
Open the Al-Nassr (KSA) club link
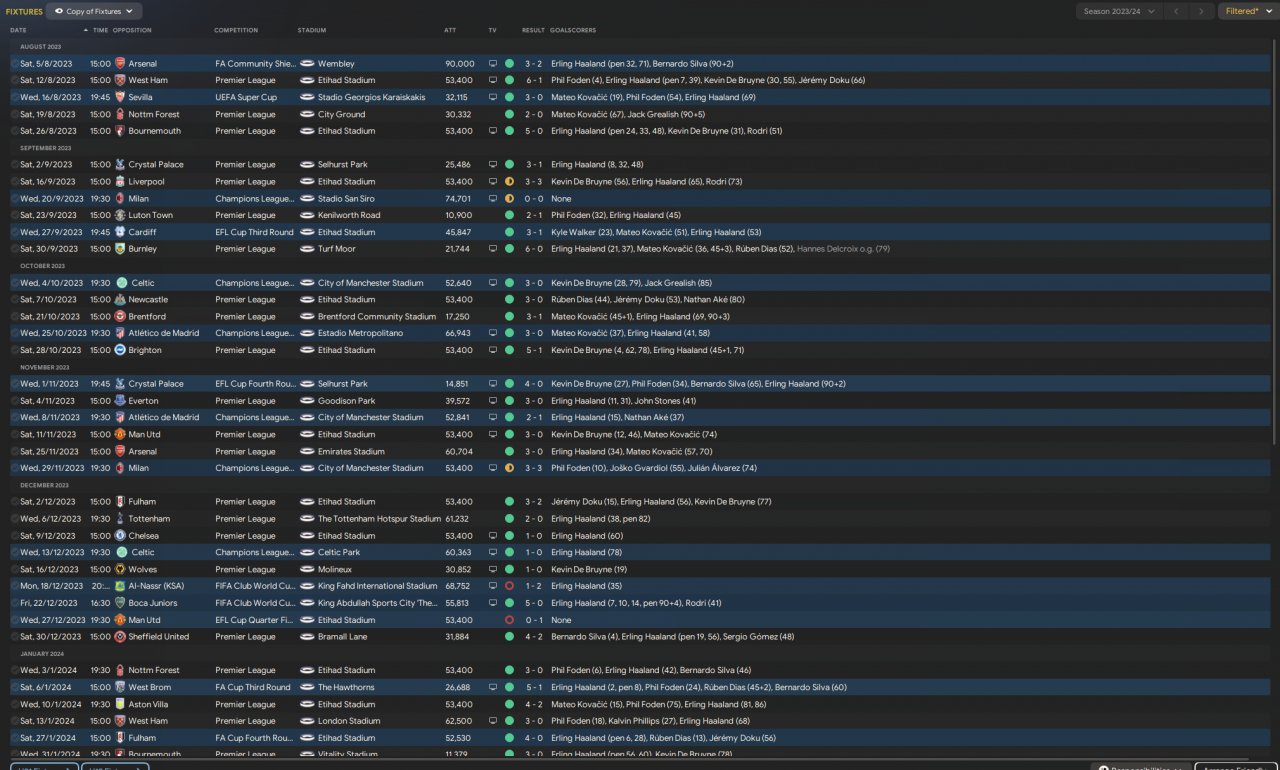tap(157, 586)
